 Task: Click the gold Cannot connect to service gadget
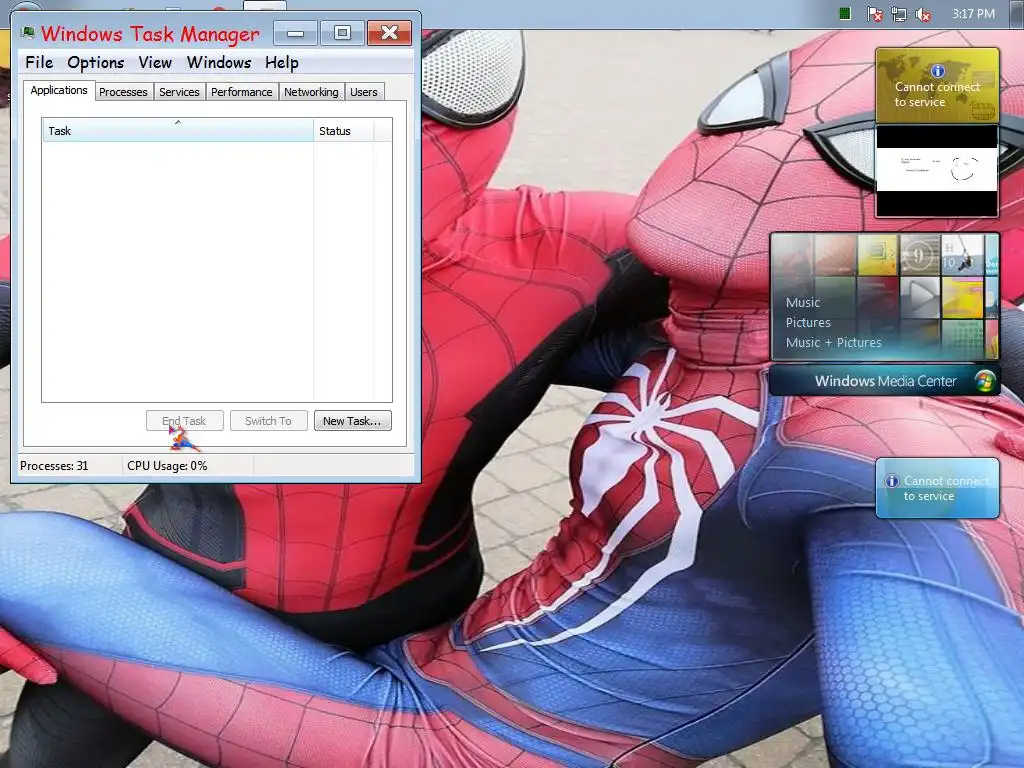[x=937, y=85]
